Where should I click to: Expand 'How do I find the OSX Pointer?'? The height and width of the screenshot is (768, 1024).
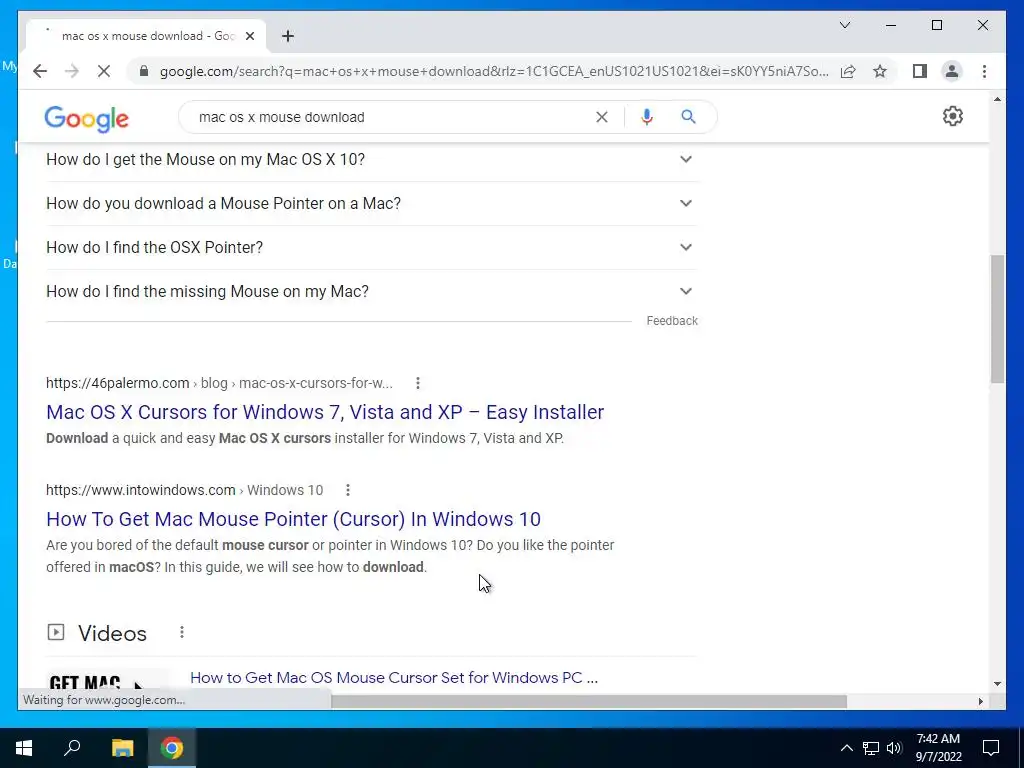pyautogui.click(x=372, y=247)
